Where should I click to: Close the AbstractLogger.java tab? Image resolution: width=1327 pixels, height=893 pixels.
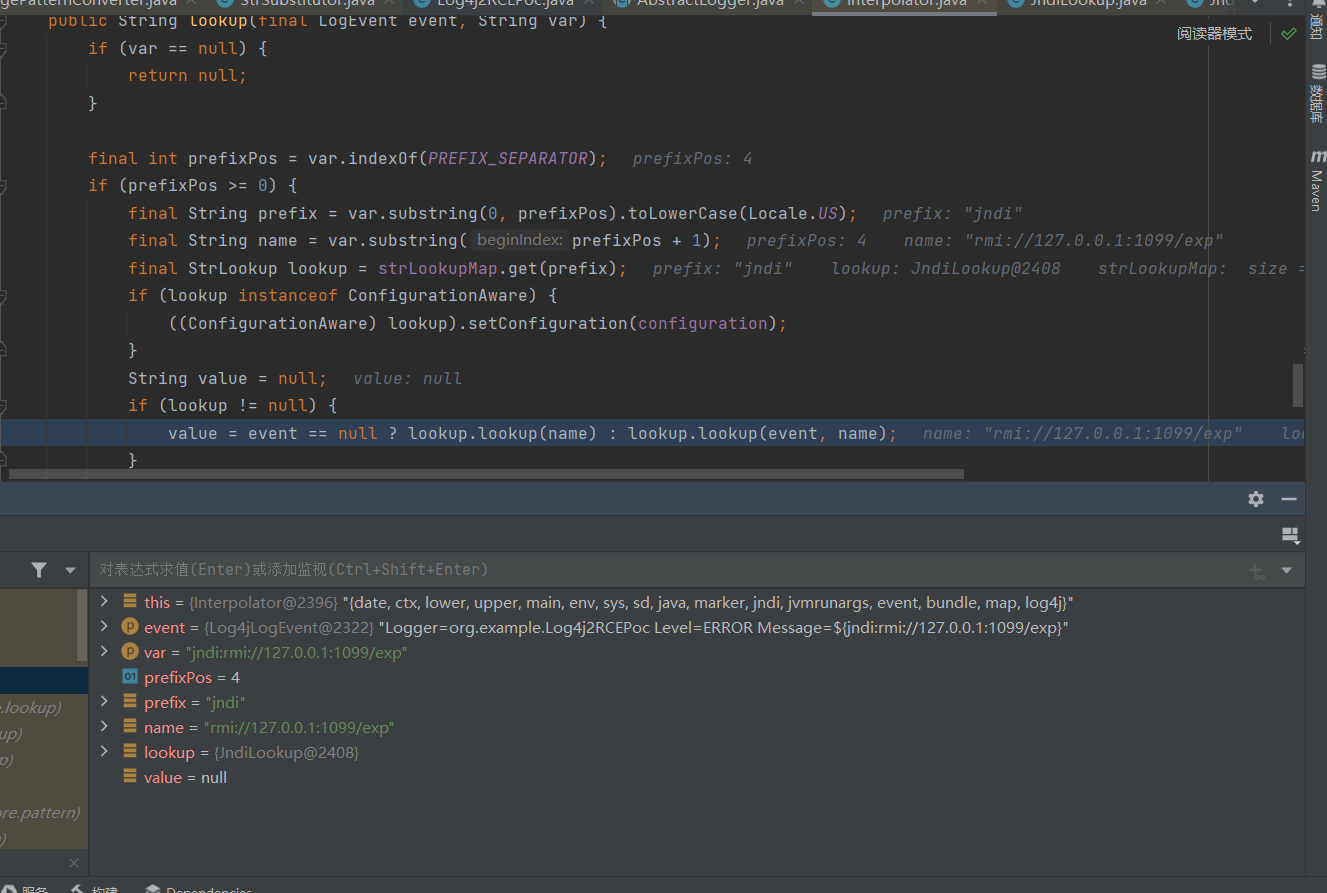[x=801, y=3]
